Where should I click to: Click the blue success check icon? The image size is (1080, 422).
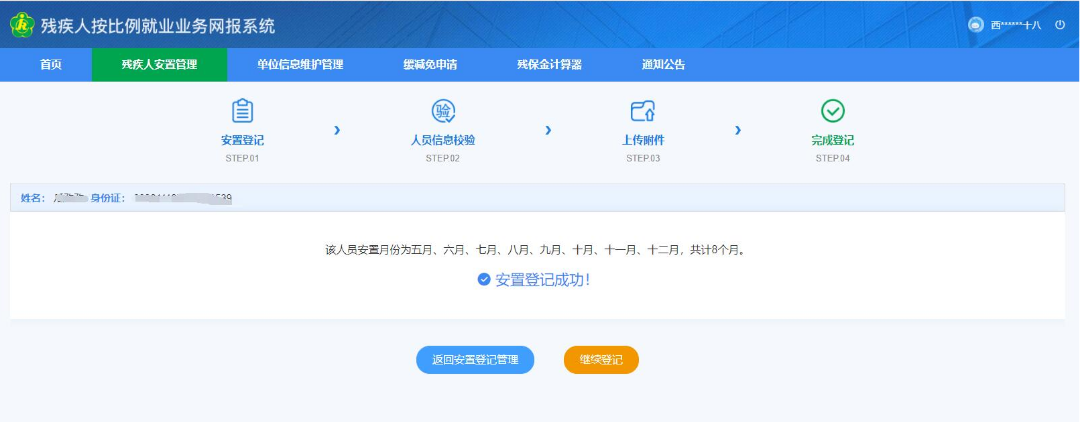click(x=484, y=280)
